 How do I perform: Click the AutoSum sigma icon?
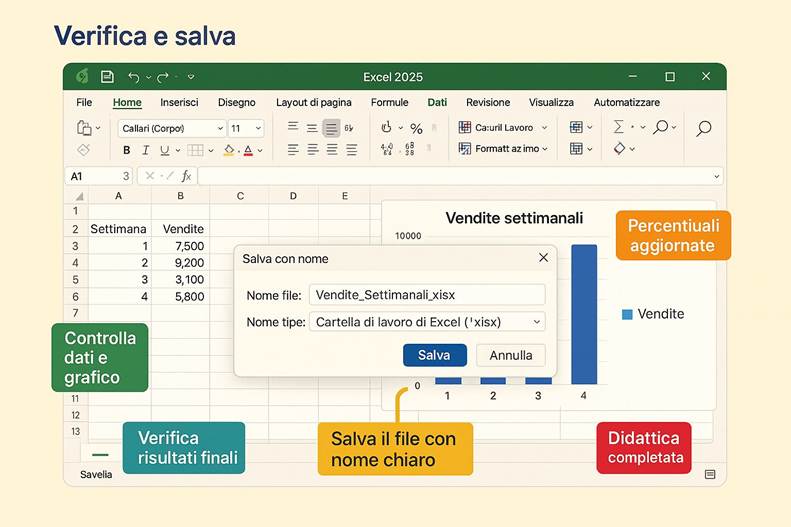pos(618,127)
